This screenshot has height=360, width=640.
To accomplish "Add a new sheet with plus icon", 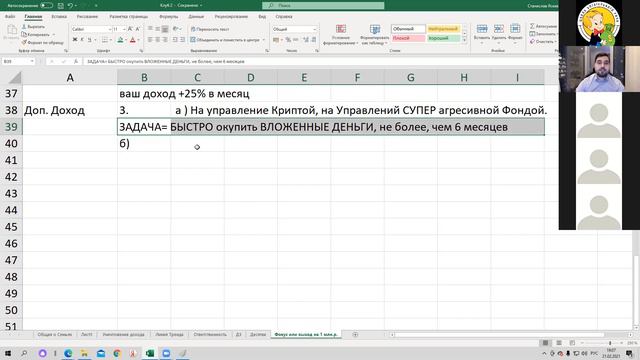I will [355, 334].
